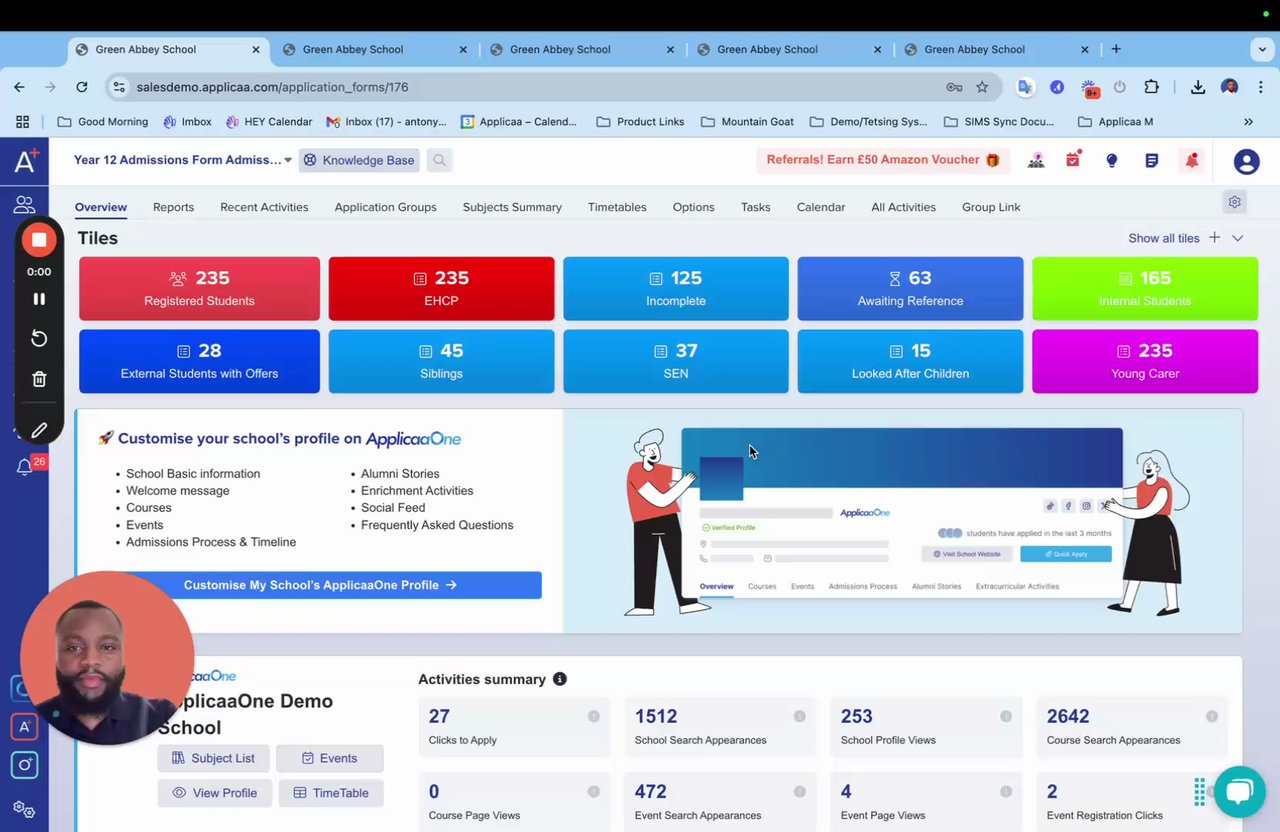Click Customise My School's ApplicaaOne Profile button
Image resolution: width=1280 pixels, height=832 pixels.
320,585
